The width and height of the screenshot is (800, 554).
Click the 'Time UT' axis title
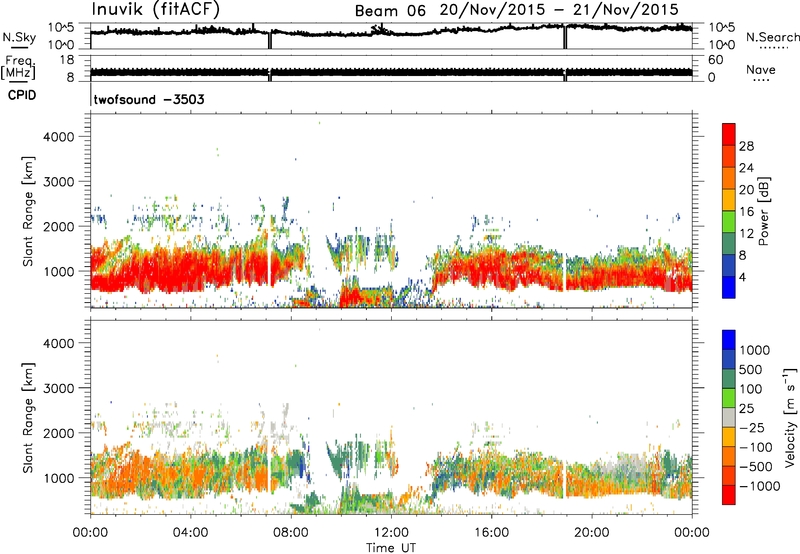pos(391,548)
